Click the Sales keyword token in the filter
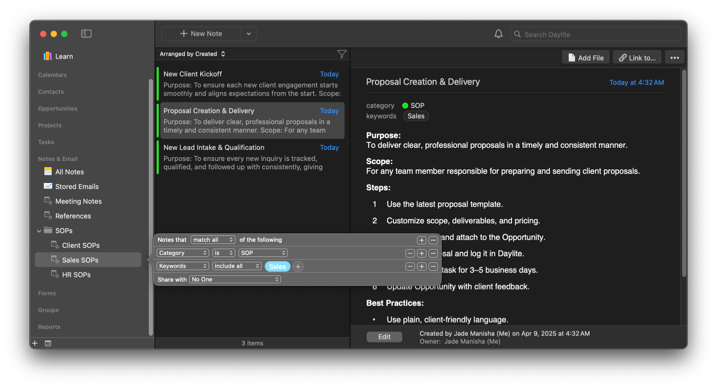 278,266
